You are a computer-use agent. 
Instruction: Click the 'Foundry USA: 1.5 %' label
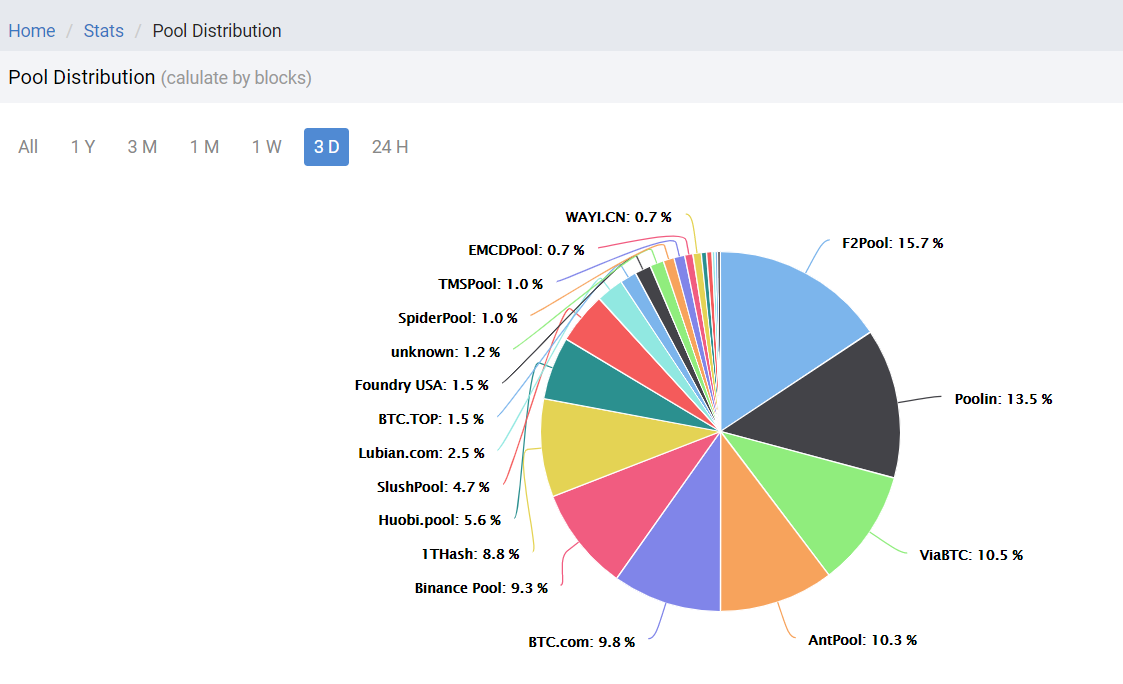coord(422,385)
